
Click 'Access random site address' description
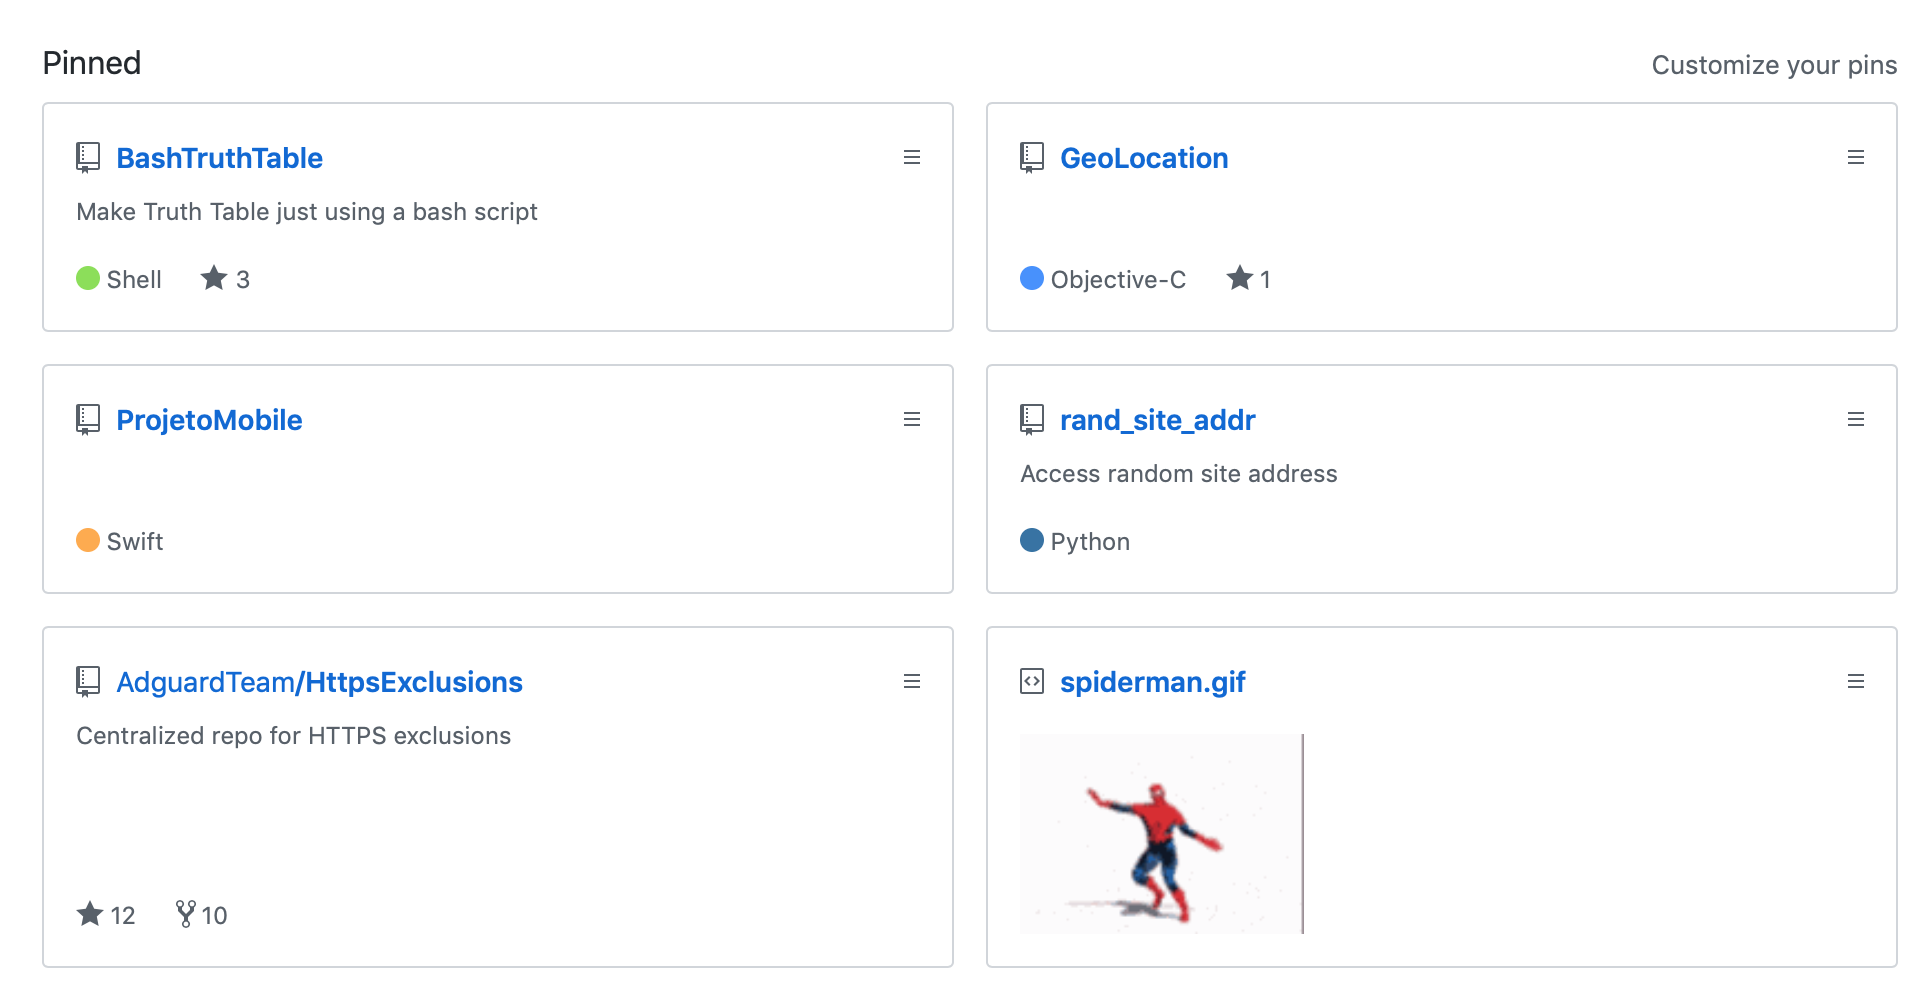point(1179,474)
